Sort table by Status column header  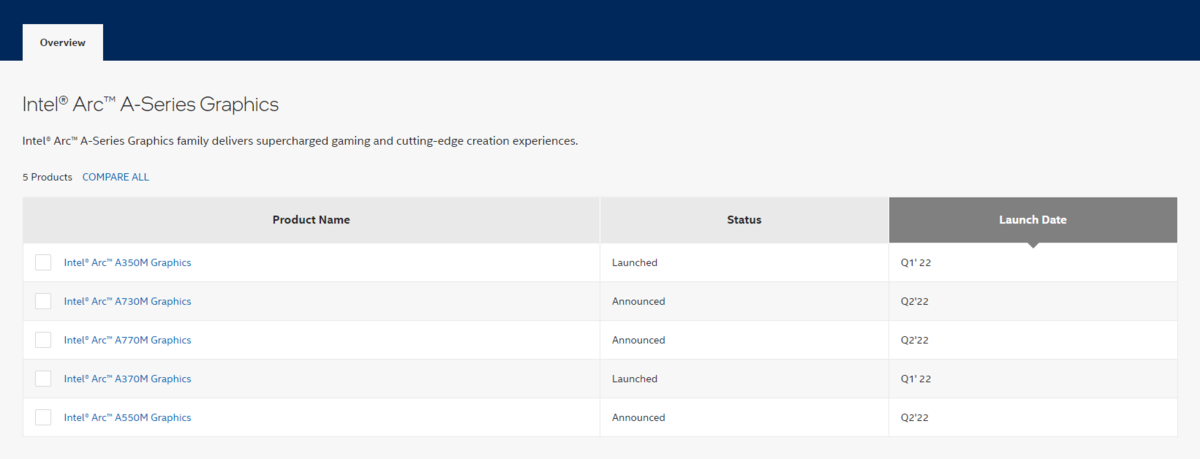[744, 220]
